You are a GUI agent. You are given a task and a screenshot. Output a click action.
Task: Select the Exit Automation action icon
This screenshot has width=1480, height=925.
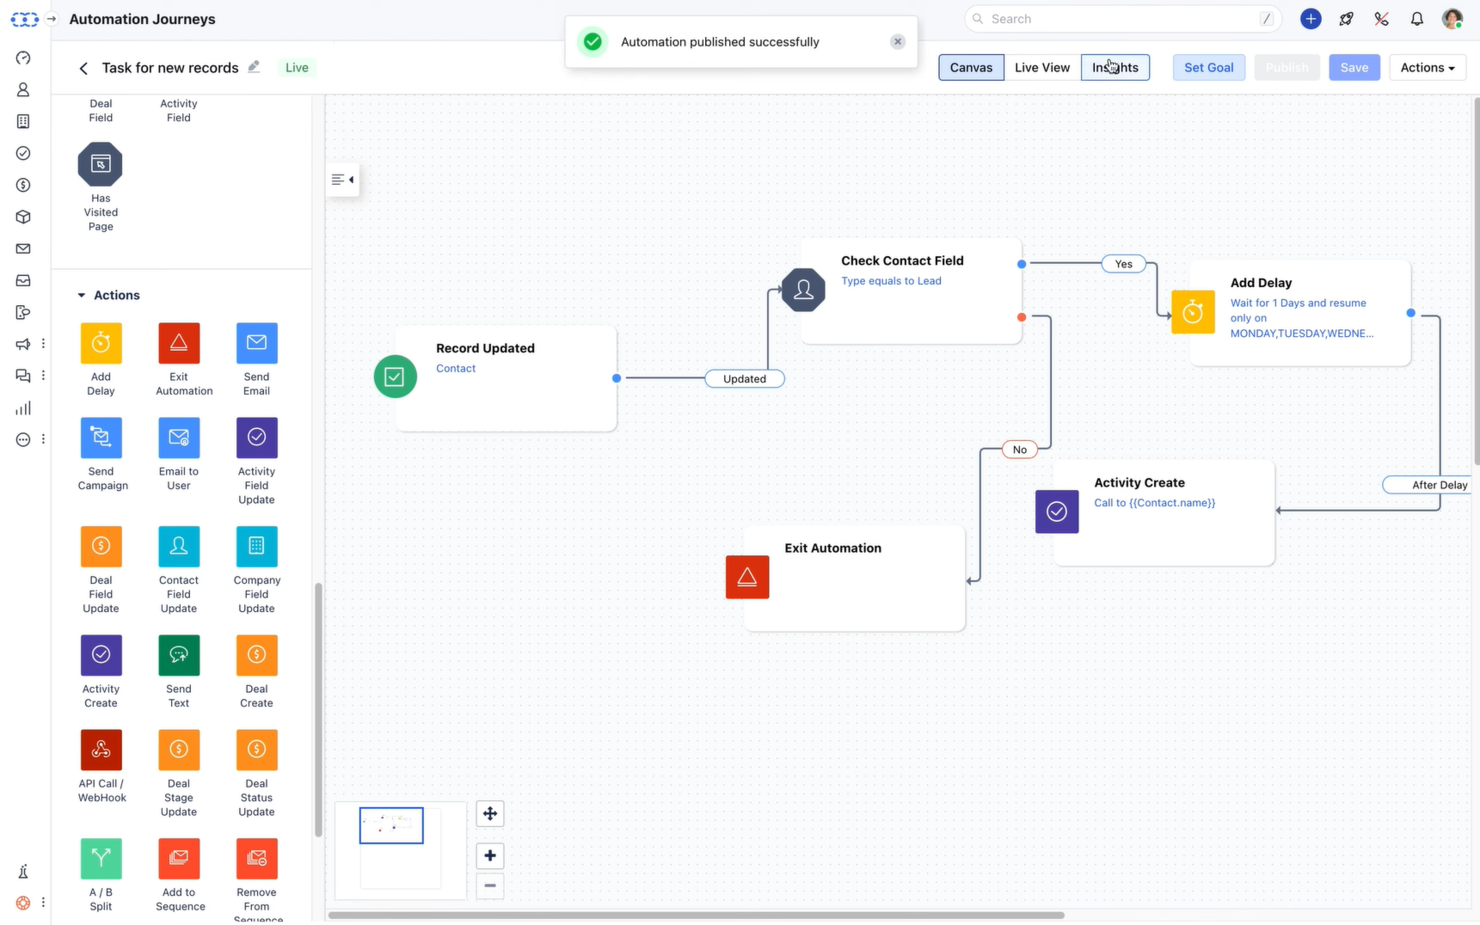(x=178, y=342)
